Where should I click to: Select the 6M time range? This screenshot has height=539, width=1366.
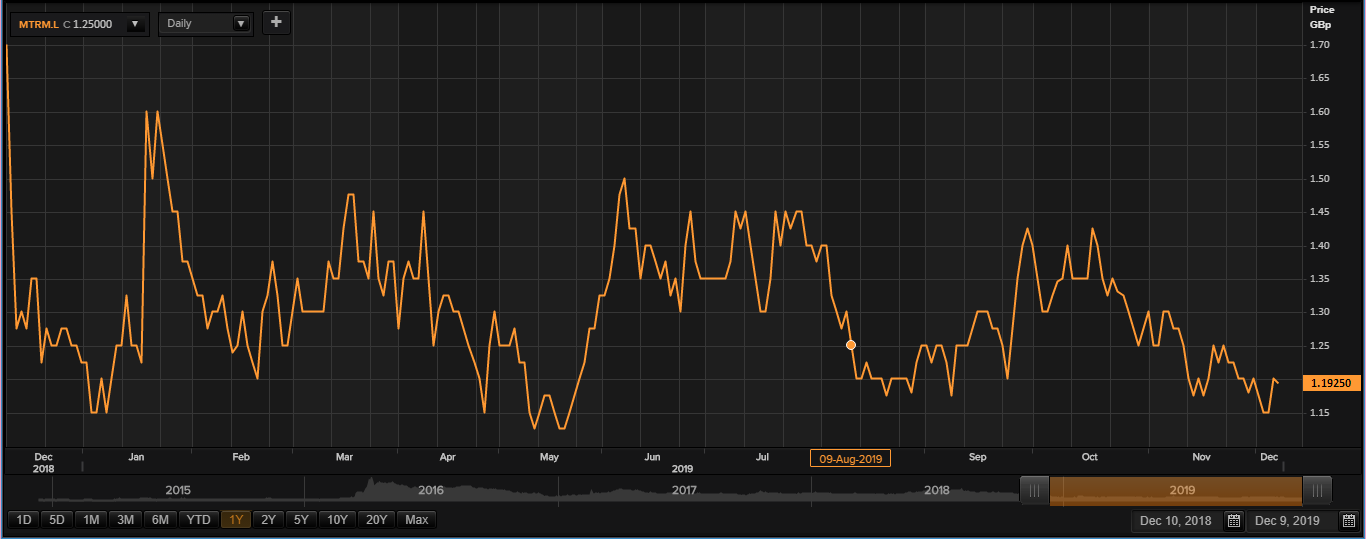click(160, 520)
